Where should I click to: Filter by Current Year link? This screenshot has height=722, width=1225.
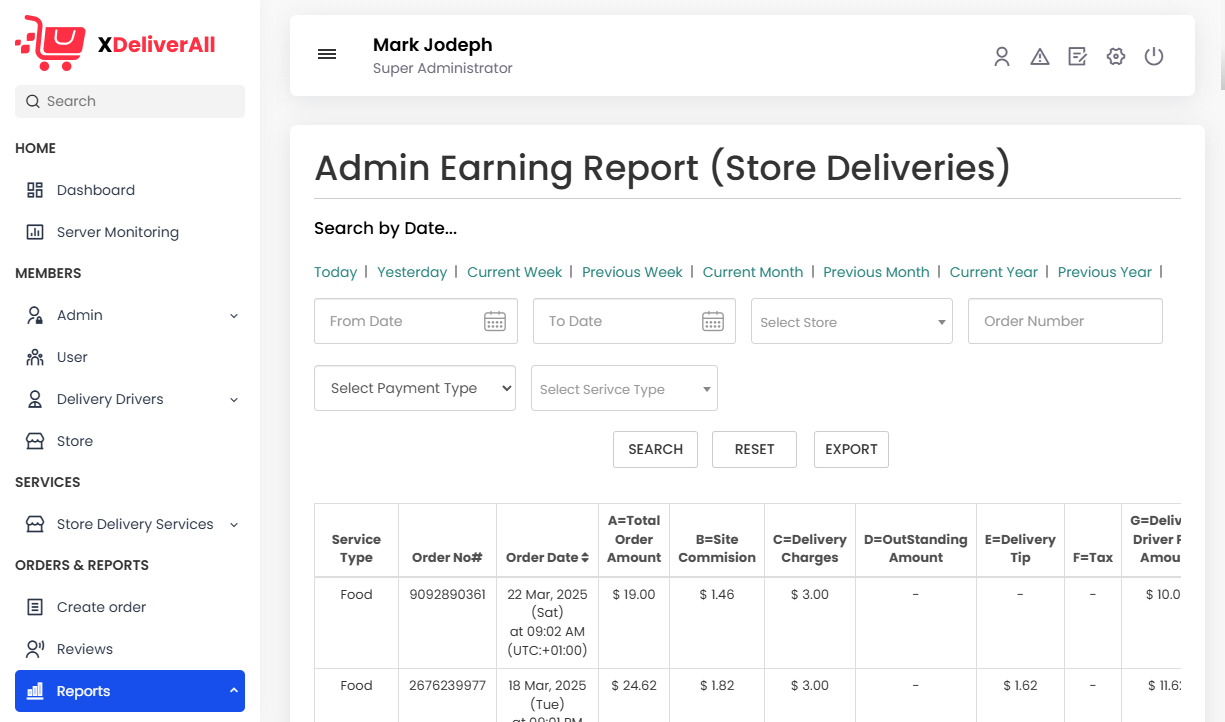[x=994, y=272]
